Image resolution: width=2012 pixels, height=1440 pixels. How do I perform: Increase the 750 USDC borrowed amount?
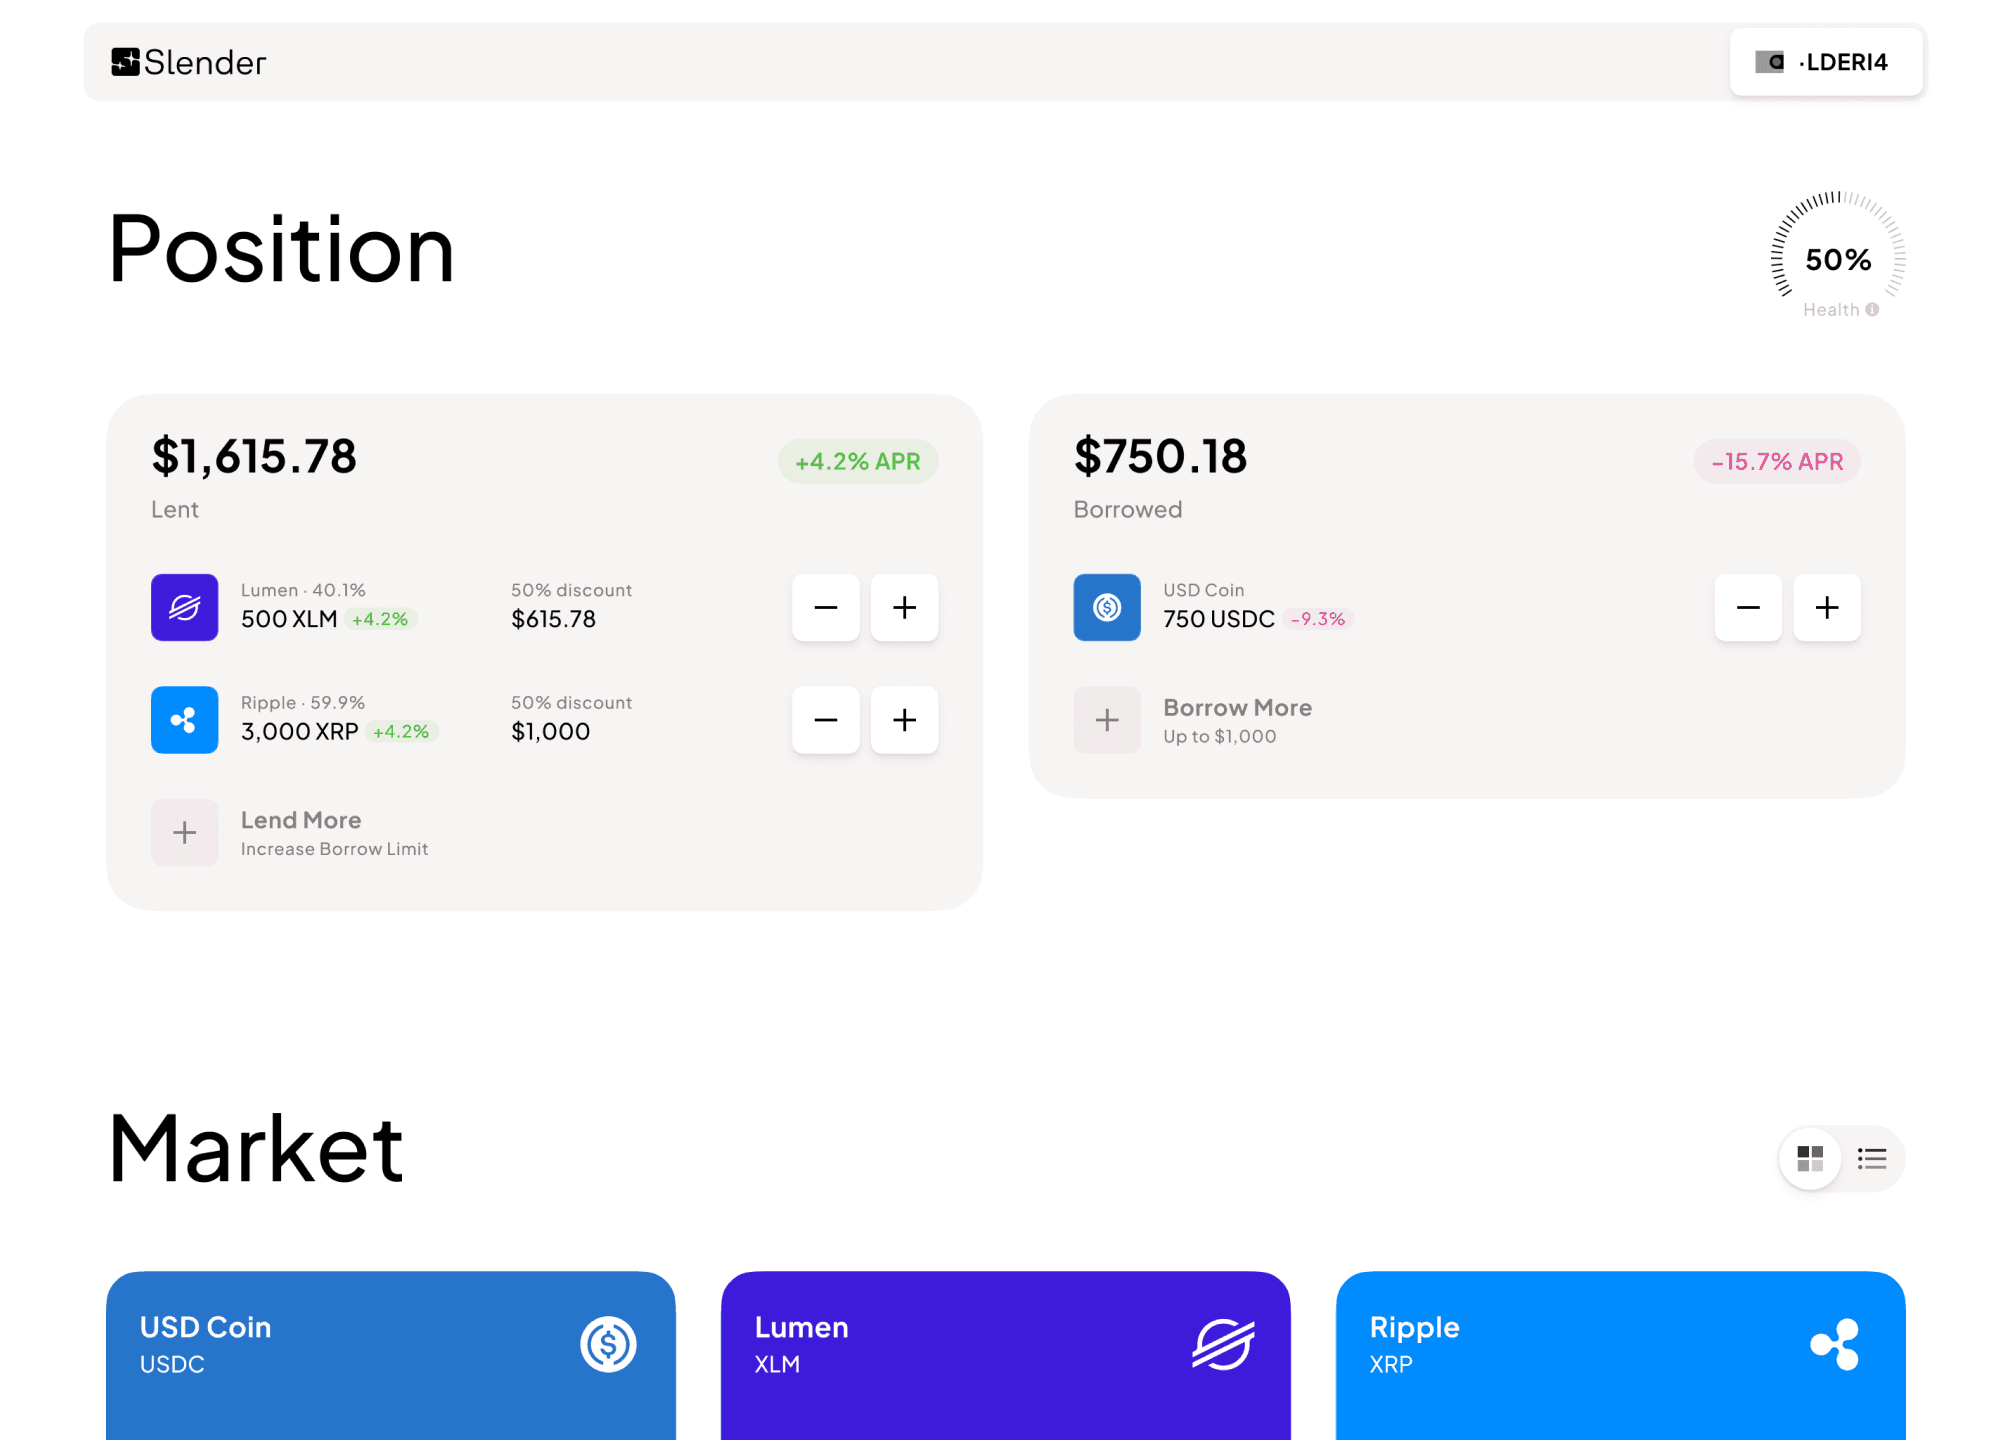tap(1826, 607)
